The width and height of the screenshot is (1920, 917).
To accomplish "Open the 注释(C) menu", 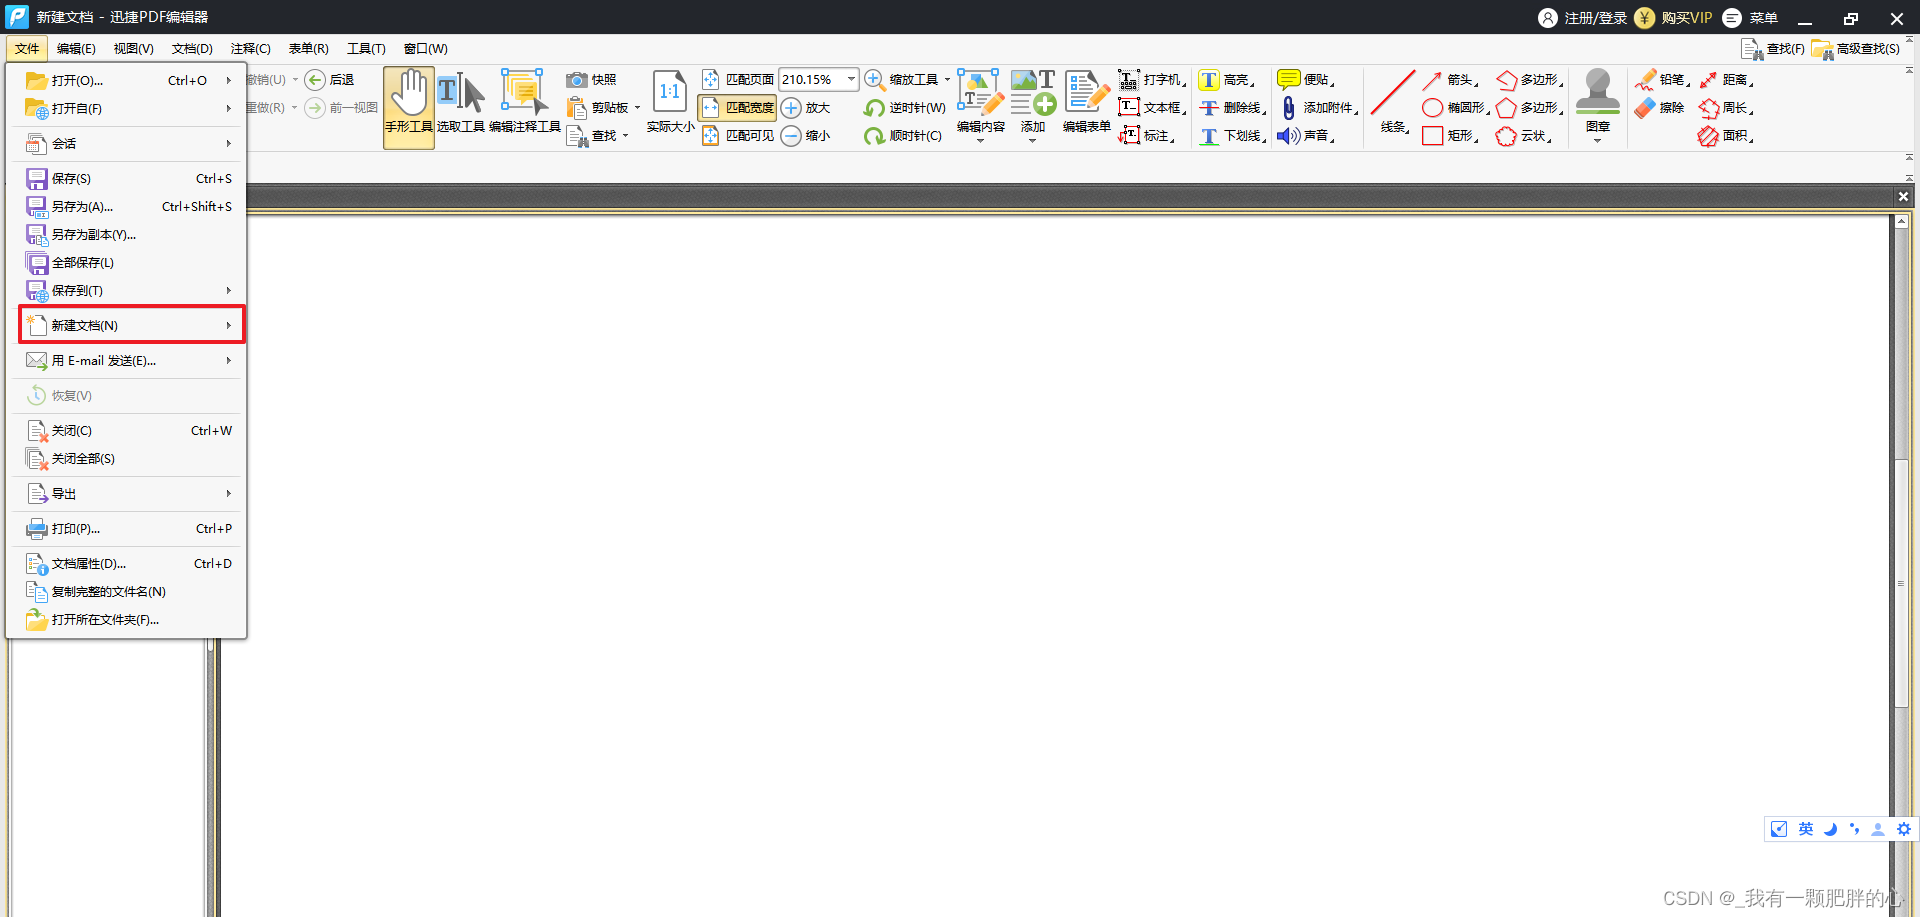I will (x=250, y=48).
